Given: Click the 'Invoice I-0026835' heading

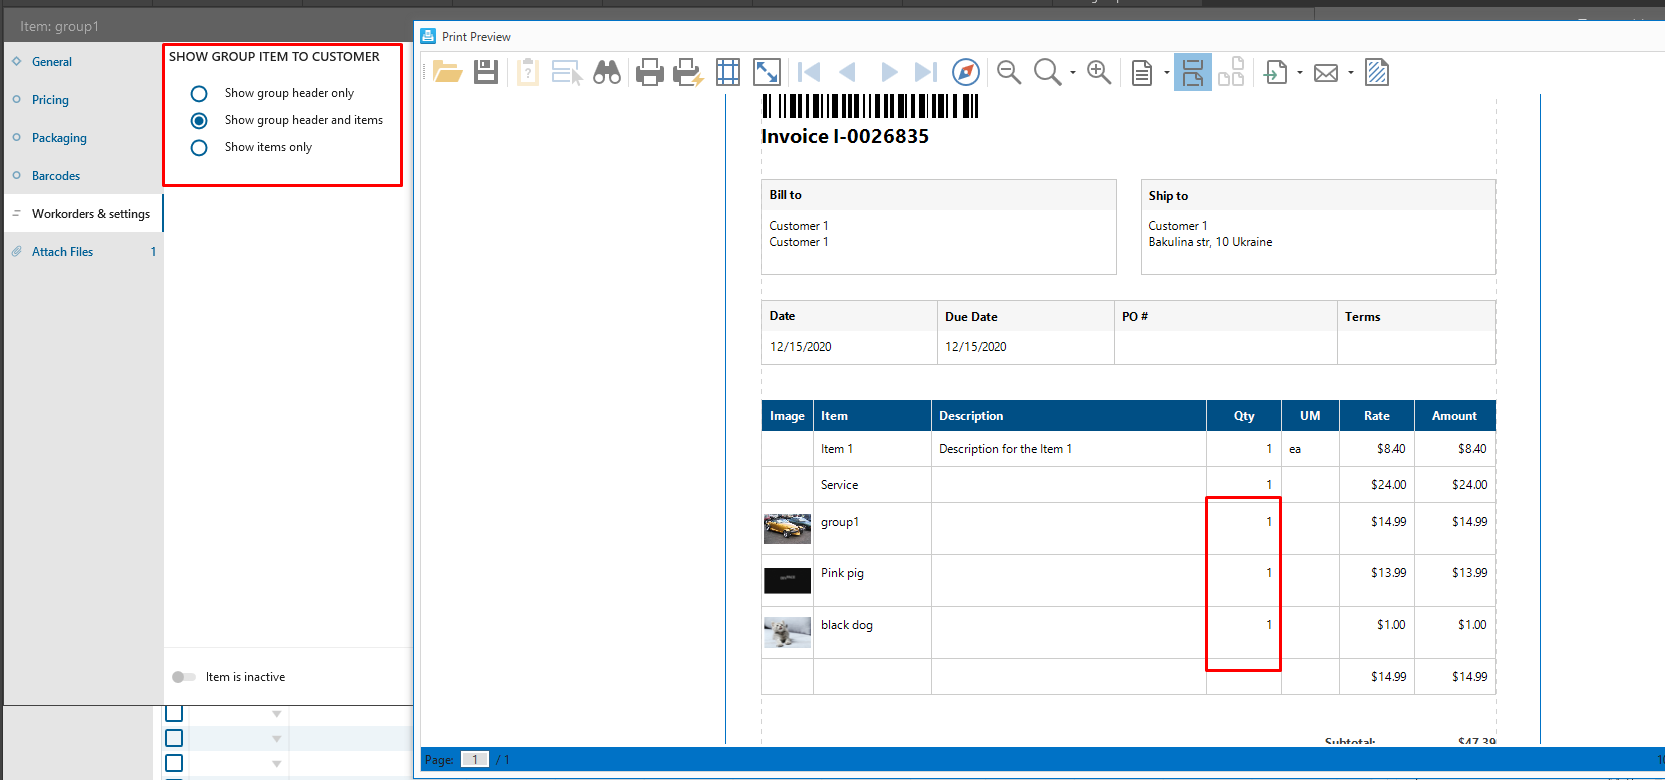Looking at the screenshot, I should (x=845, y=137).
